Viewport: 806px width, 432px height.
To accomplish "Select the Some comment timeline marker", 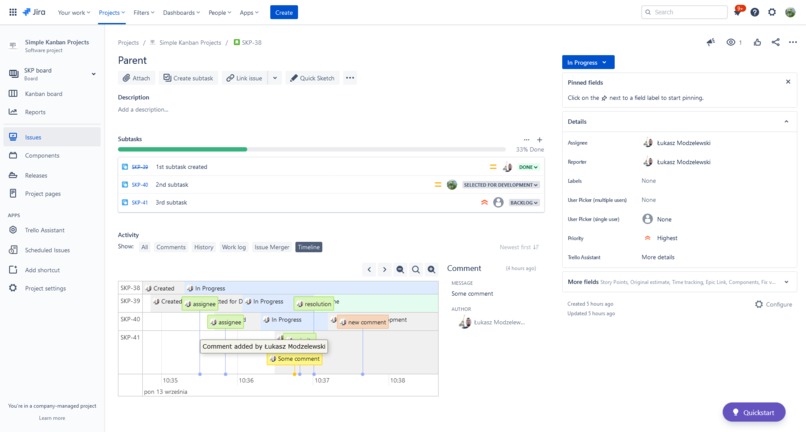I will (x=295, y=359).
